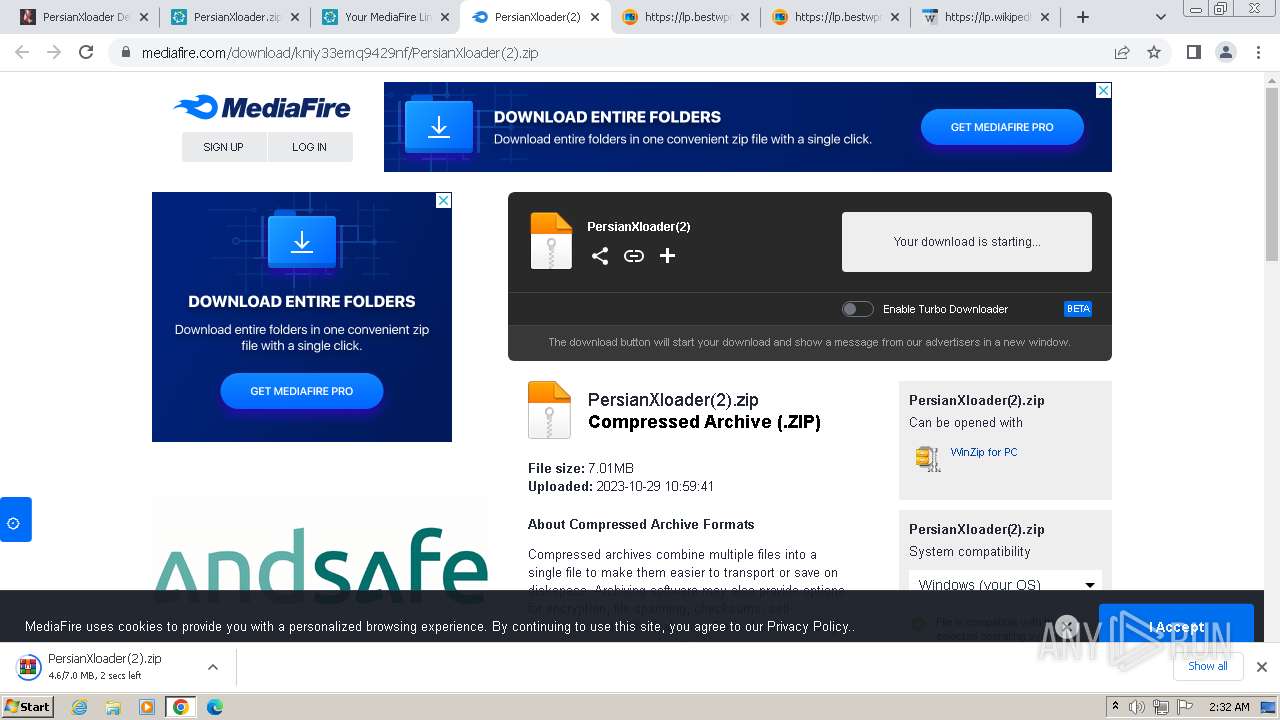
Task: Reload the page
Action: pyautogui.click(x=86, y=53)
